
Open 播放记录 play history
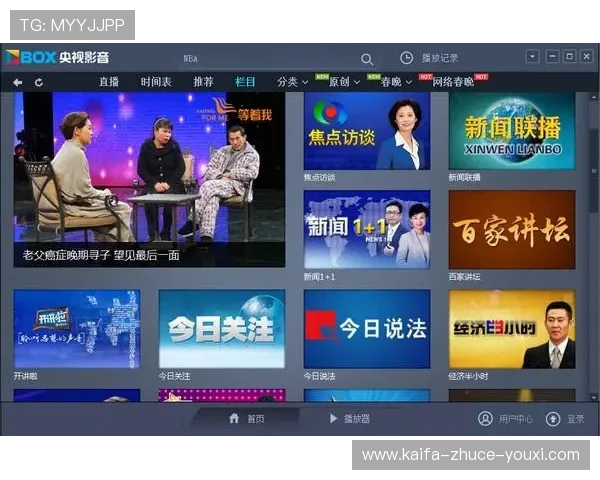(440, 58)
